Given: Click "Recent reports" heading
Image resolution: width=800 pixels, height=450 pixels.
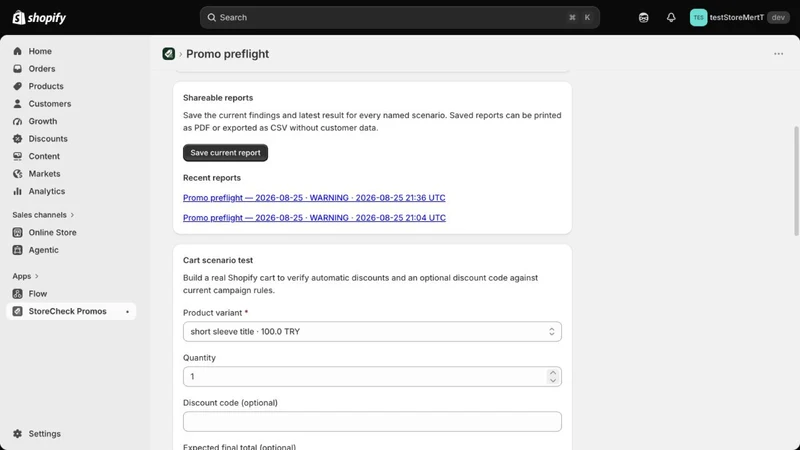Looking at the screenshot, I should 212,178.
